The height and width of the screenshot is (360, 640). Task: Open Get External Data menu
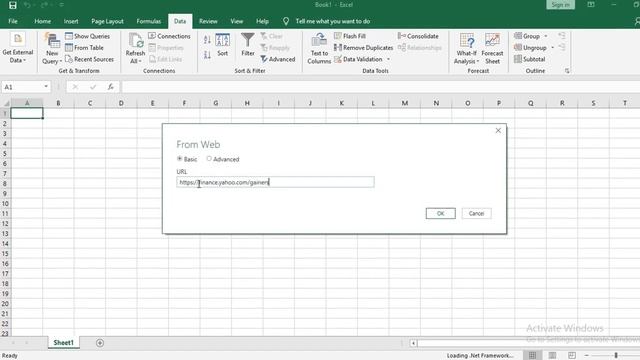18,48
